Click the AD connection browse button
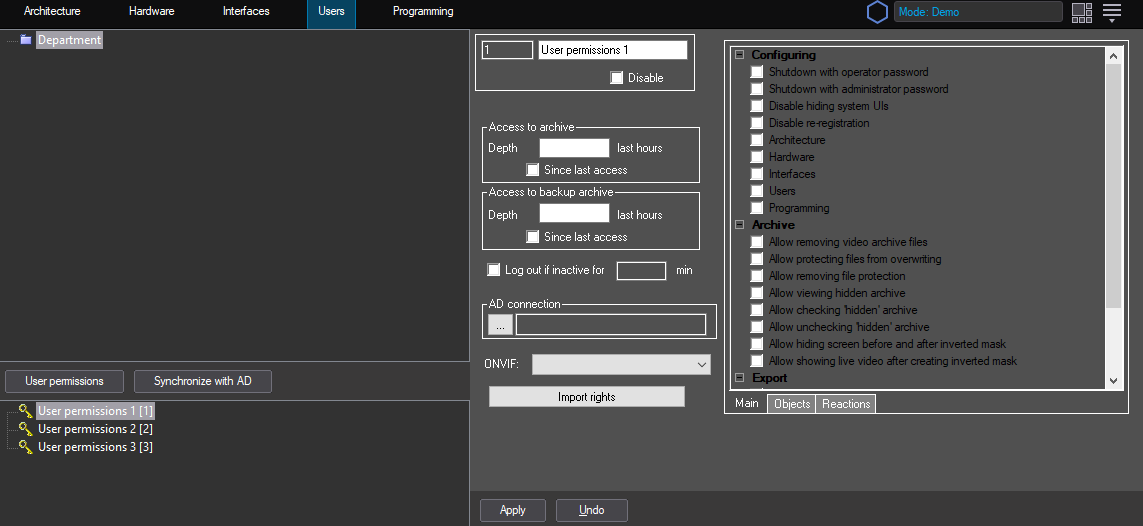The width and height of the screenshot is (1143, 526). point(500,324)
